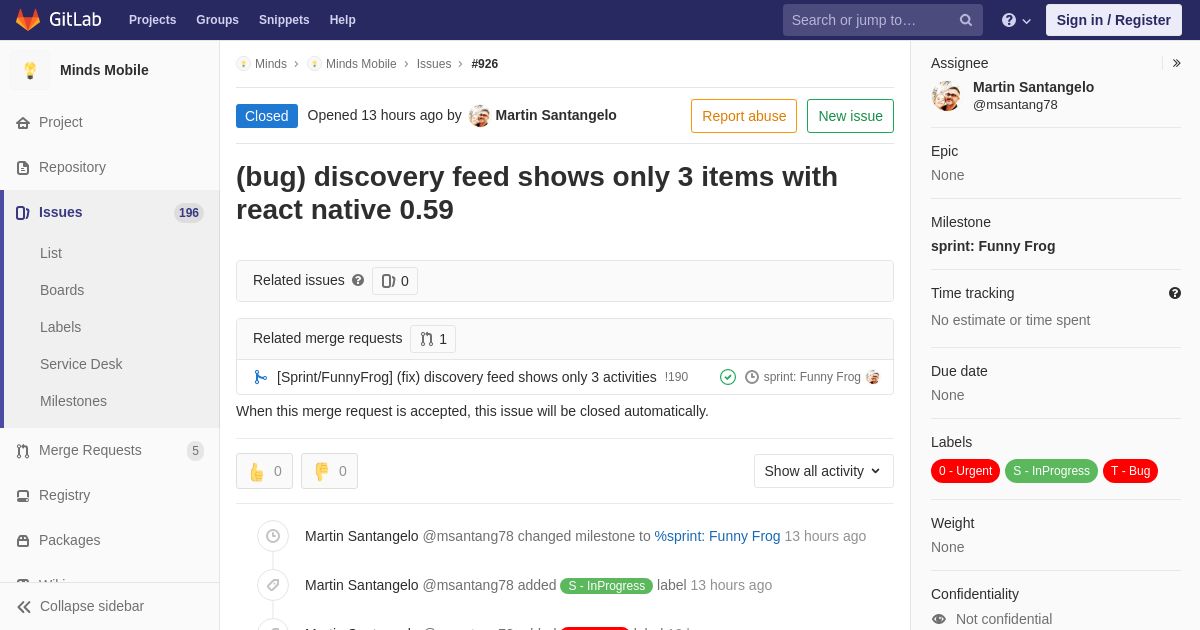Click the #926 breadcrumb item
Image resolution: width=1200 pixels, height=630 pixels.
click(485, 64)
